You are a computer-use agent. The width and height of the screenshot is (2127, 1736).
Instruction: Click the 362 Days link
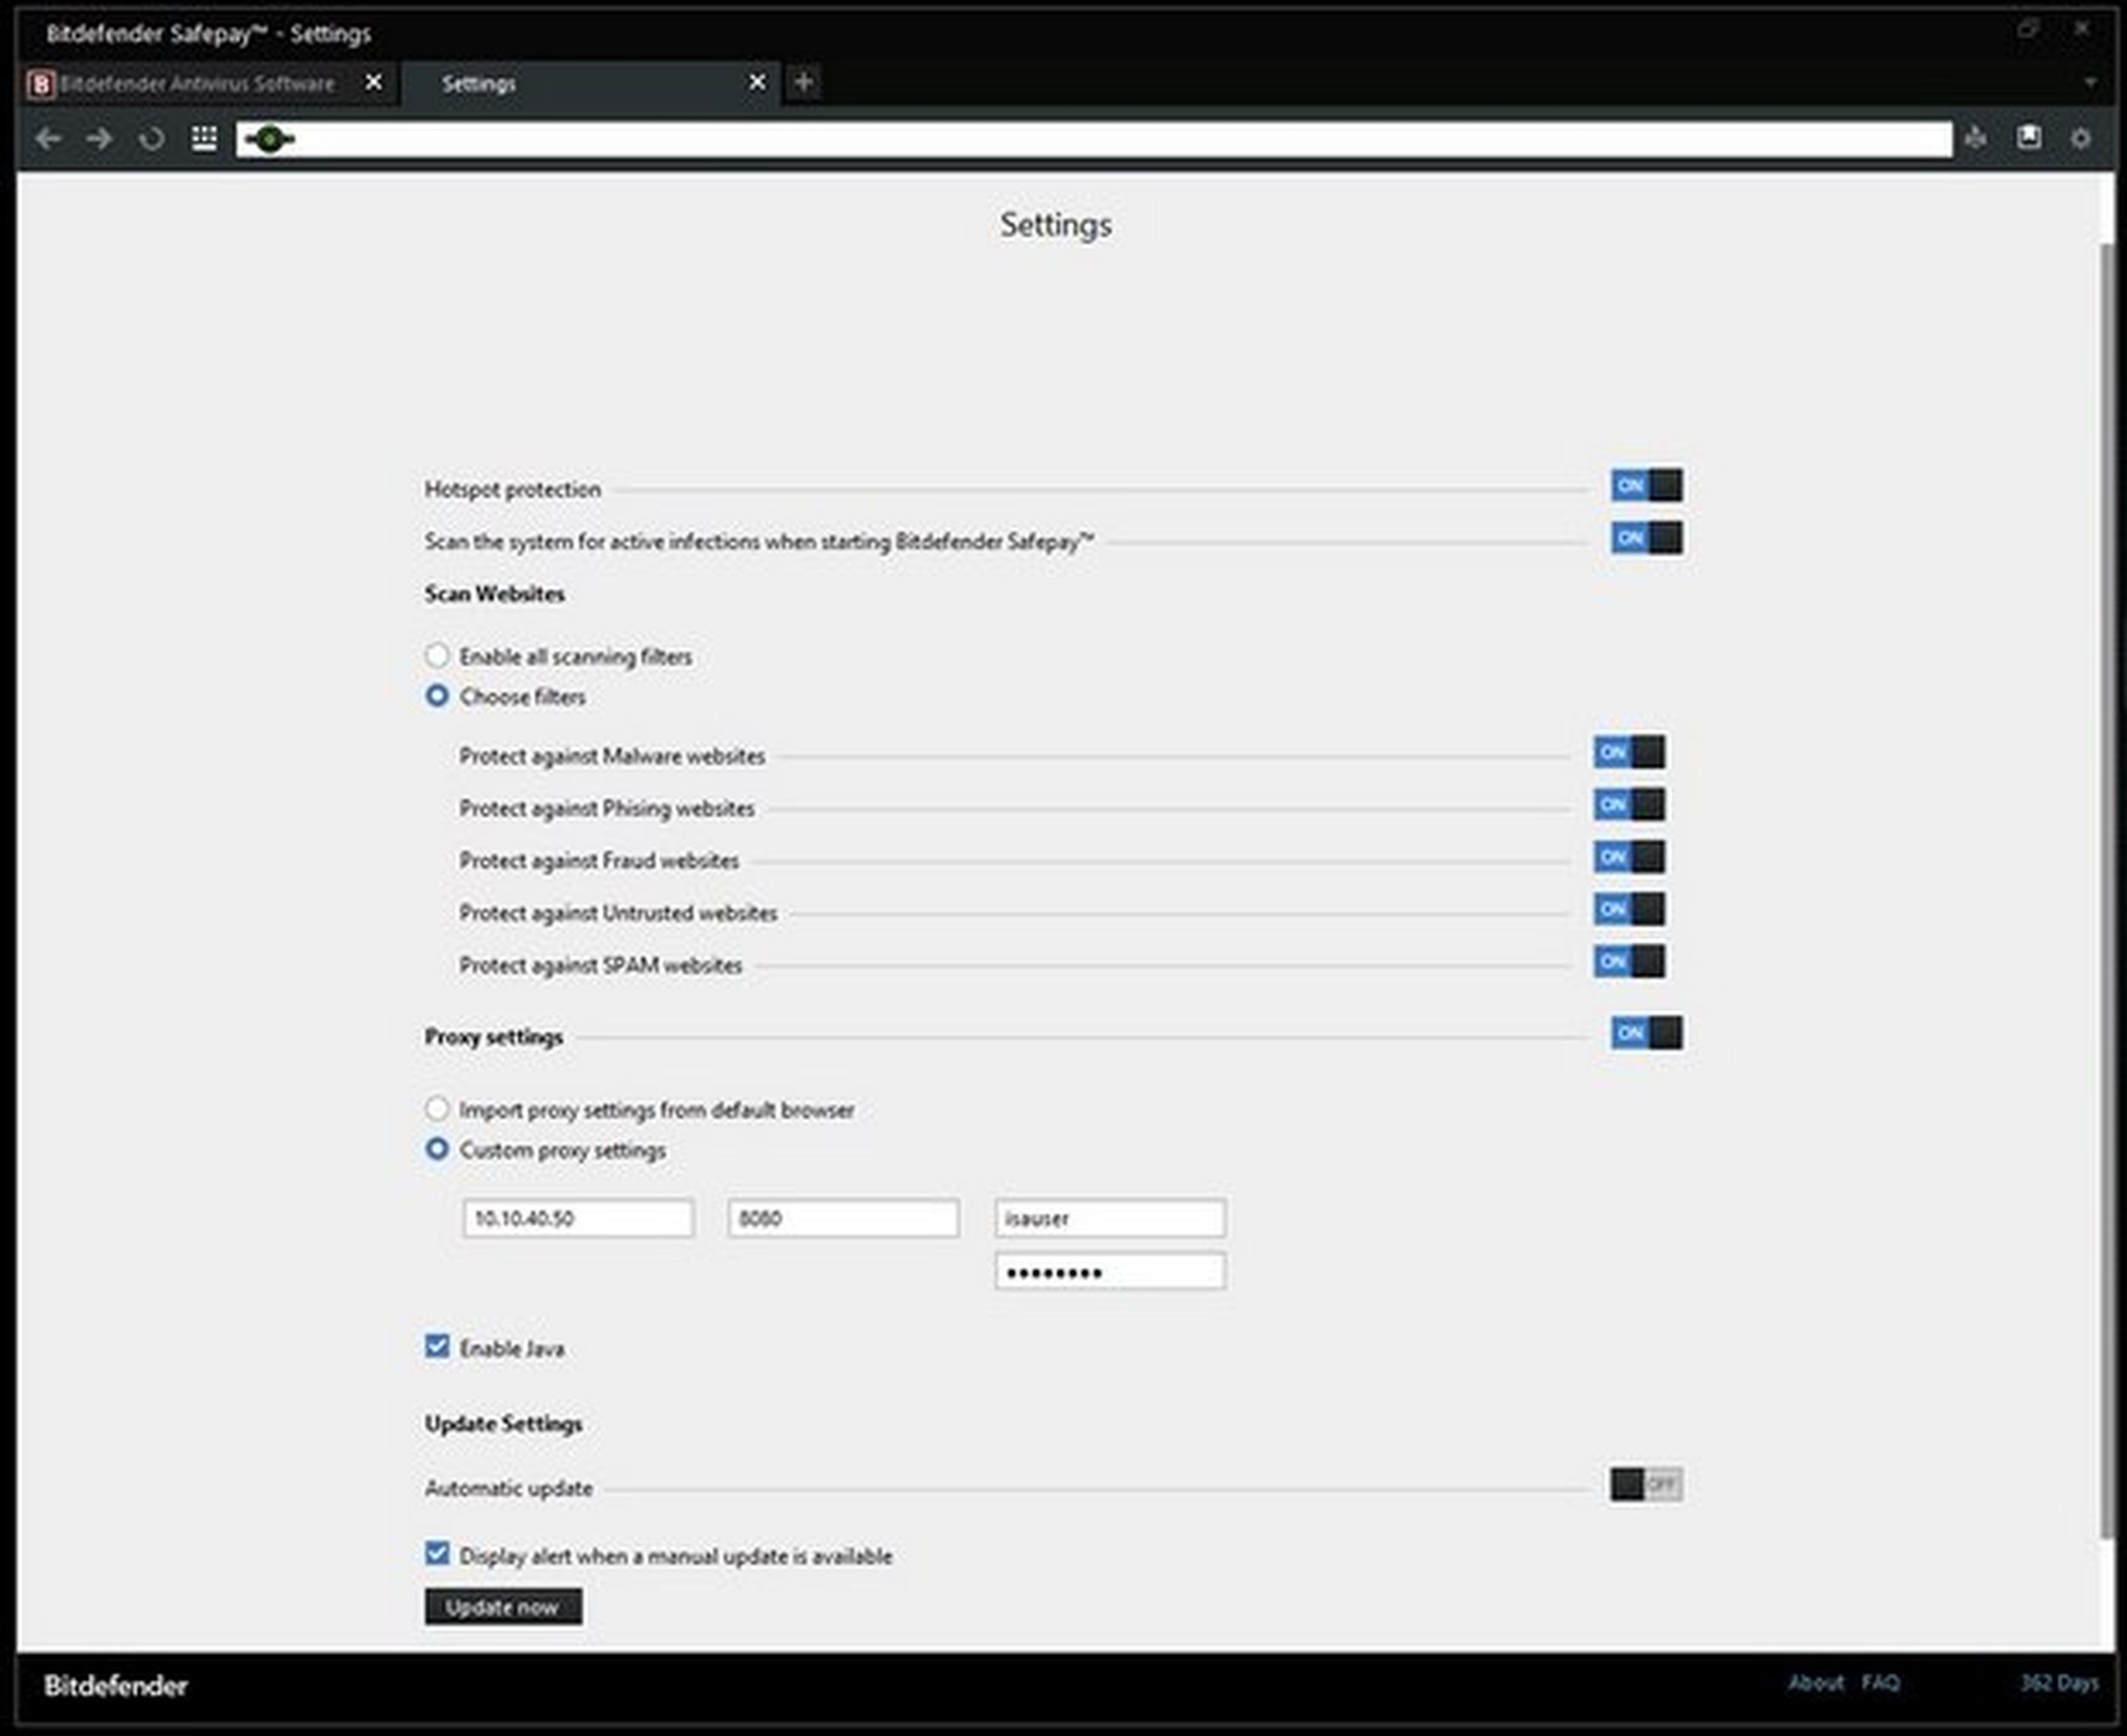pyautogui.click(x=2059, y=1683)
